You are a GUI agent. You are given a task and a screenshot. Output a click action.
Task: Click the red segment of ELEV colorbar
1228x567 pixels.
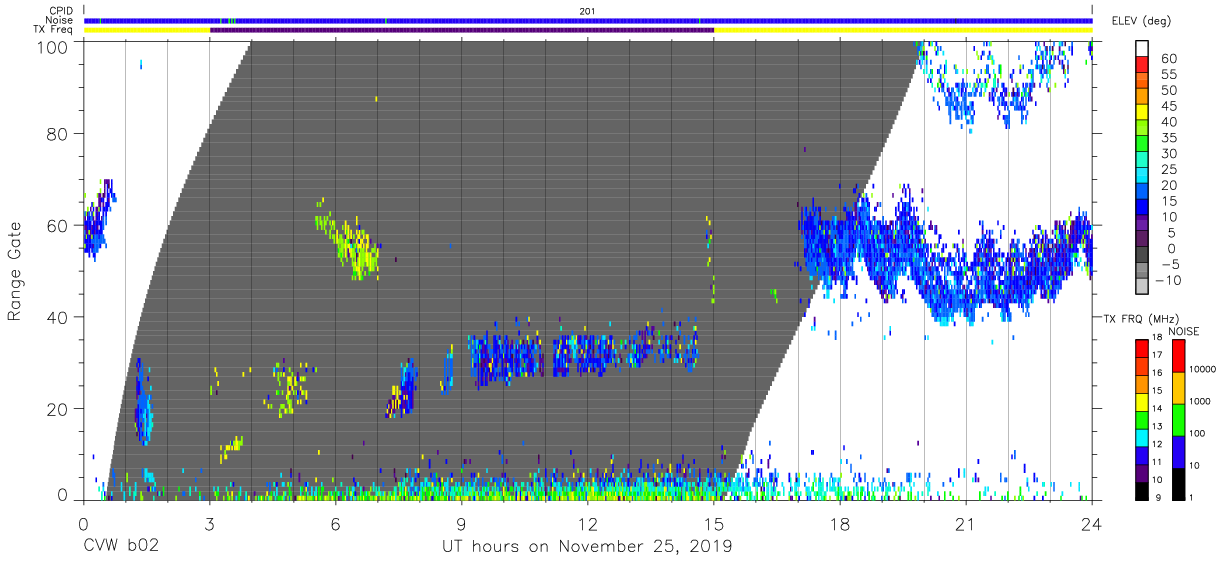tap(1144, 65)
